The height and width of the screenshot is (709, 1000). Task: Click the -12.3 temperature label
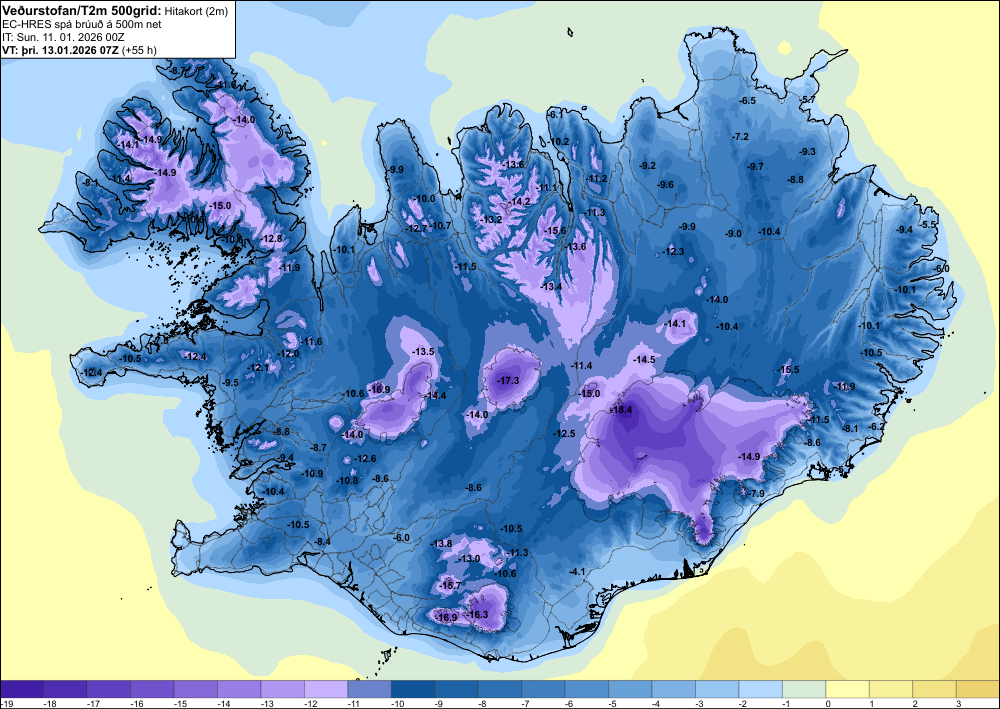(673, 252)
